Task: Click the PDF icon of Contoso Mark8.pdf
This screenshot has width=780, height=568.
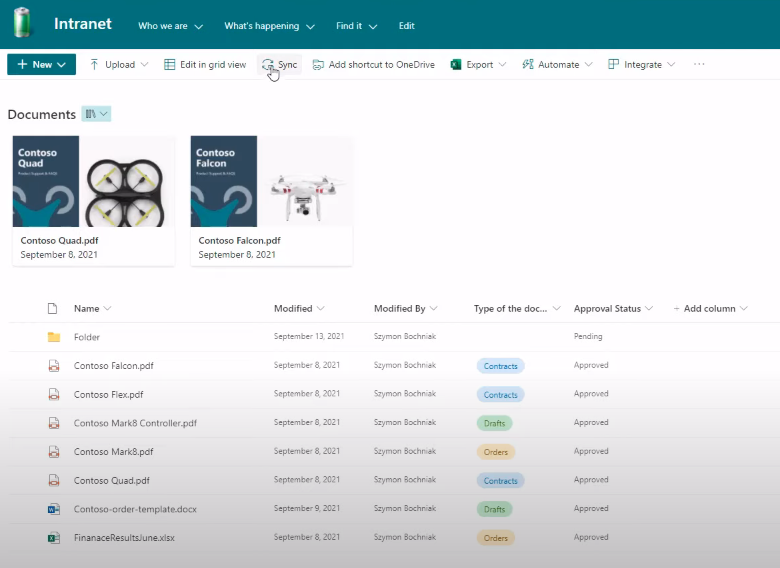Action: click(54, 452)
